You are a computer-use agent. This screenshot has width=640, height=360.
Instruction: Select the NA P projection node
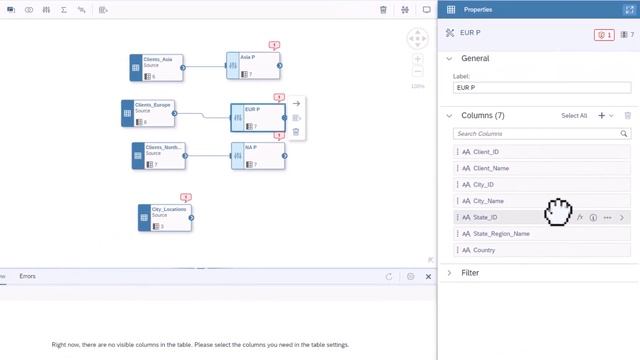(258, 156)
